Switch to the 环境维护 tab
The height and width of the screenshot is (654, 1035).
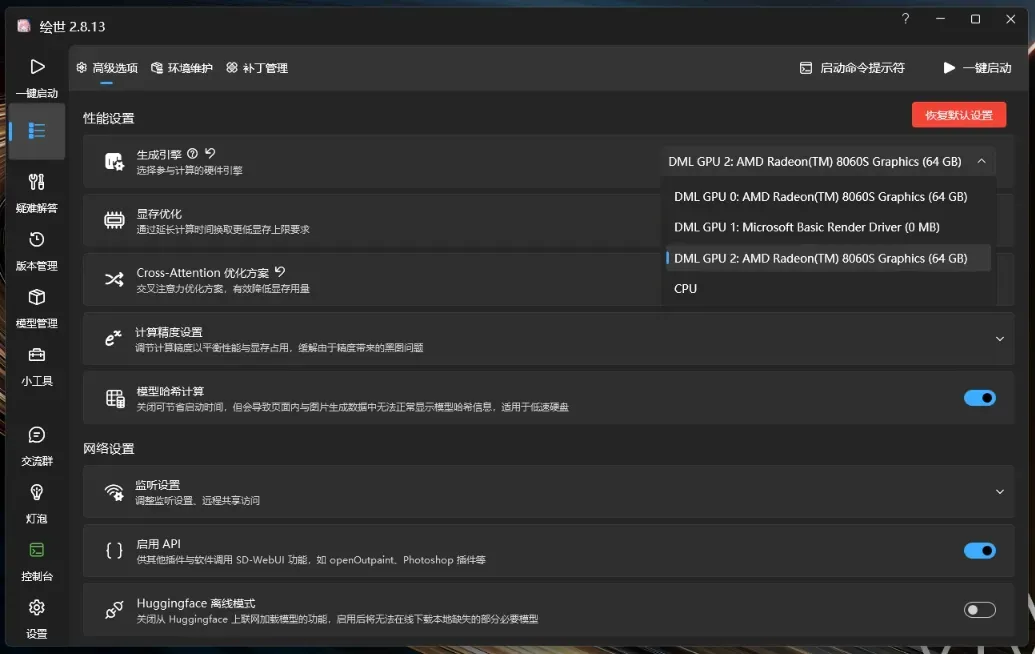[181, 68]
